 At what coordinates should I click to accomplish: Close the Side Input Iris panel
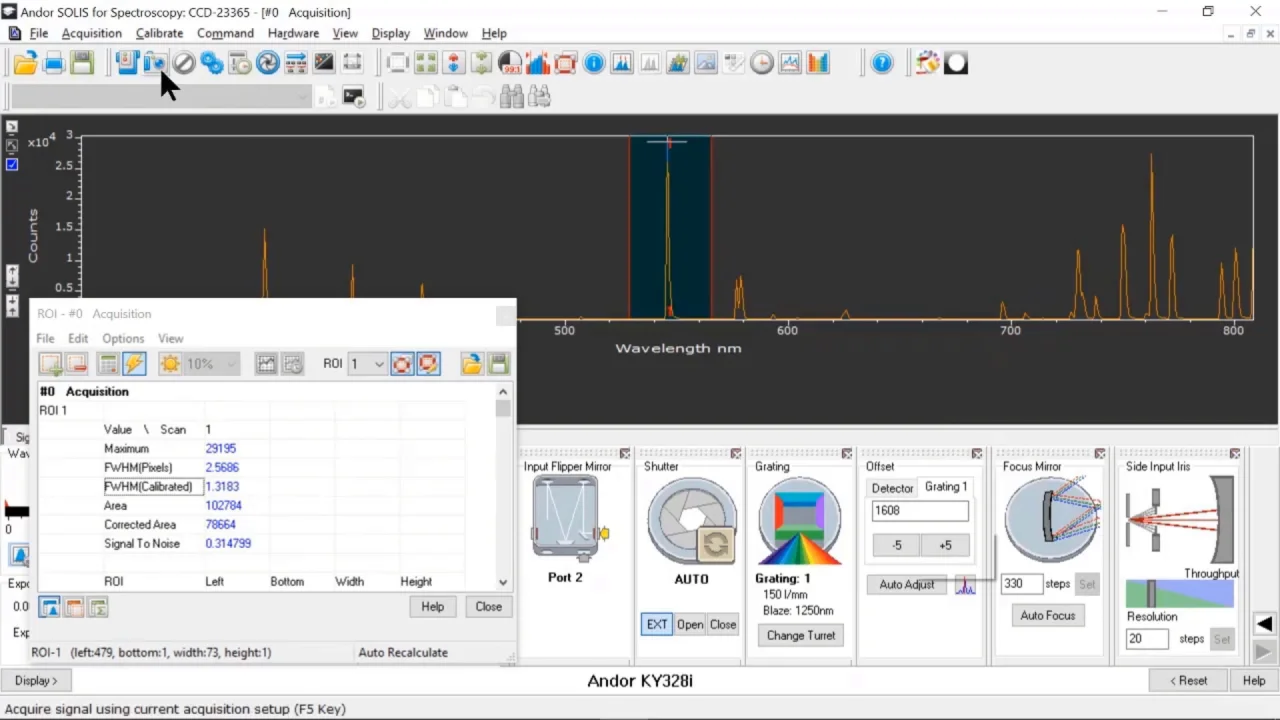[x=1235, y=453]
